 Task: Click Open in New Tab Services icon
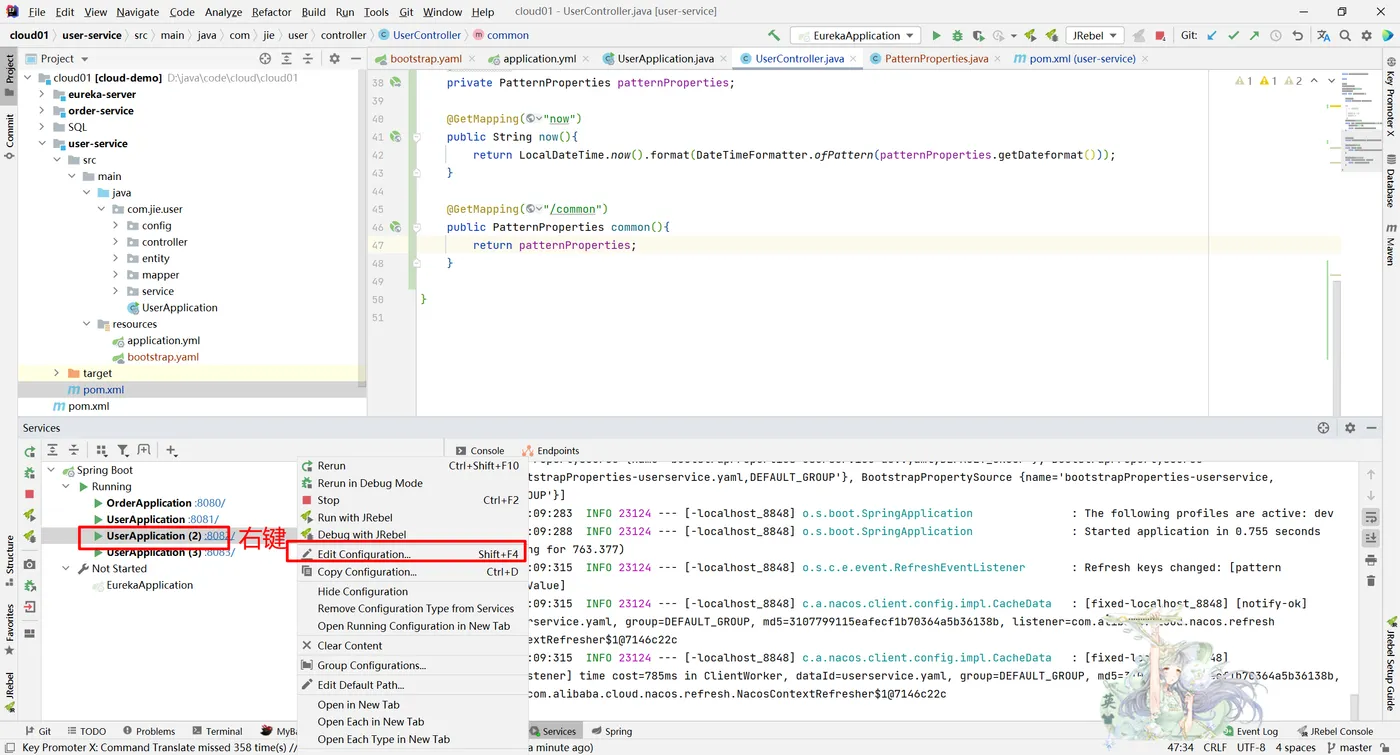pyautogui.click(x=144, y=451)
